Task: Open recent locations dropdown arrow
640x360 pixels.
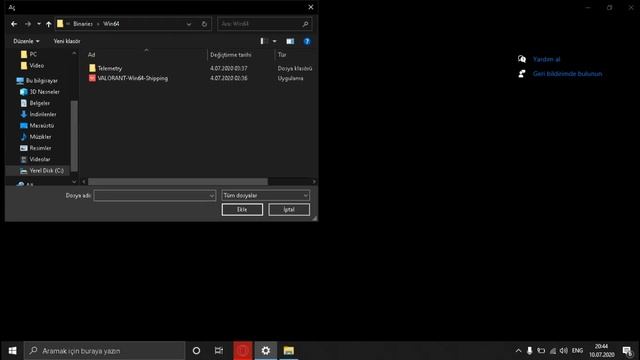Action: [x=39, y=24]
